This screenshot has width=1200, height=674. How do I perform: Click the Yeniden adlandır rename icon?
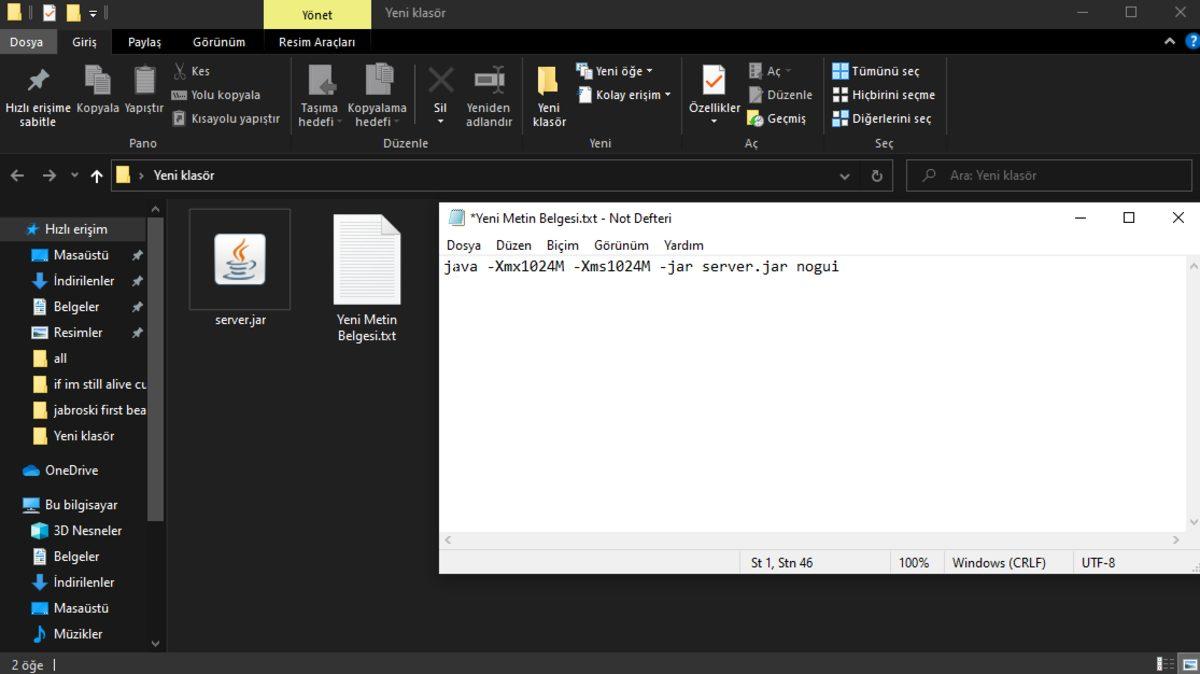pos(488,81)
